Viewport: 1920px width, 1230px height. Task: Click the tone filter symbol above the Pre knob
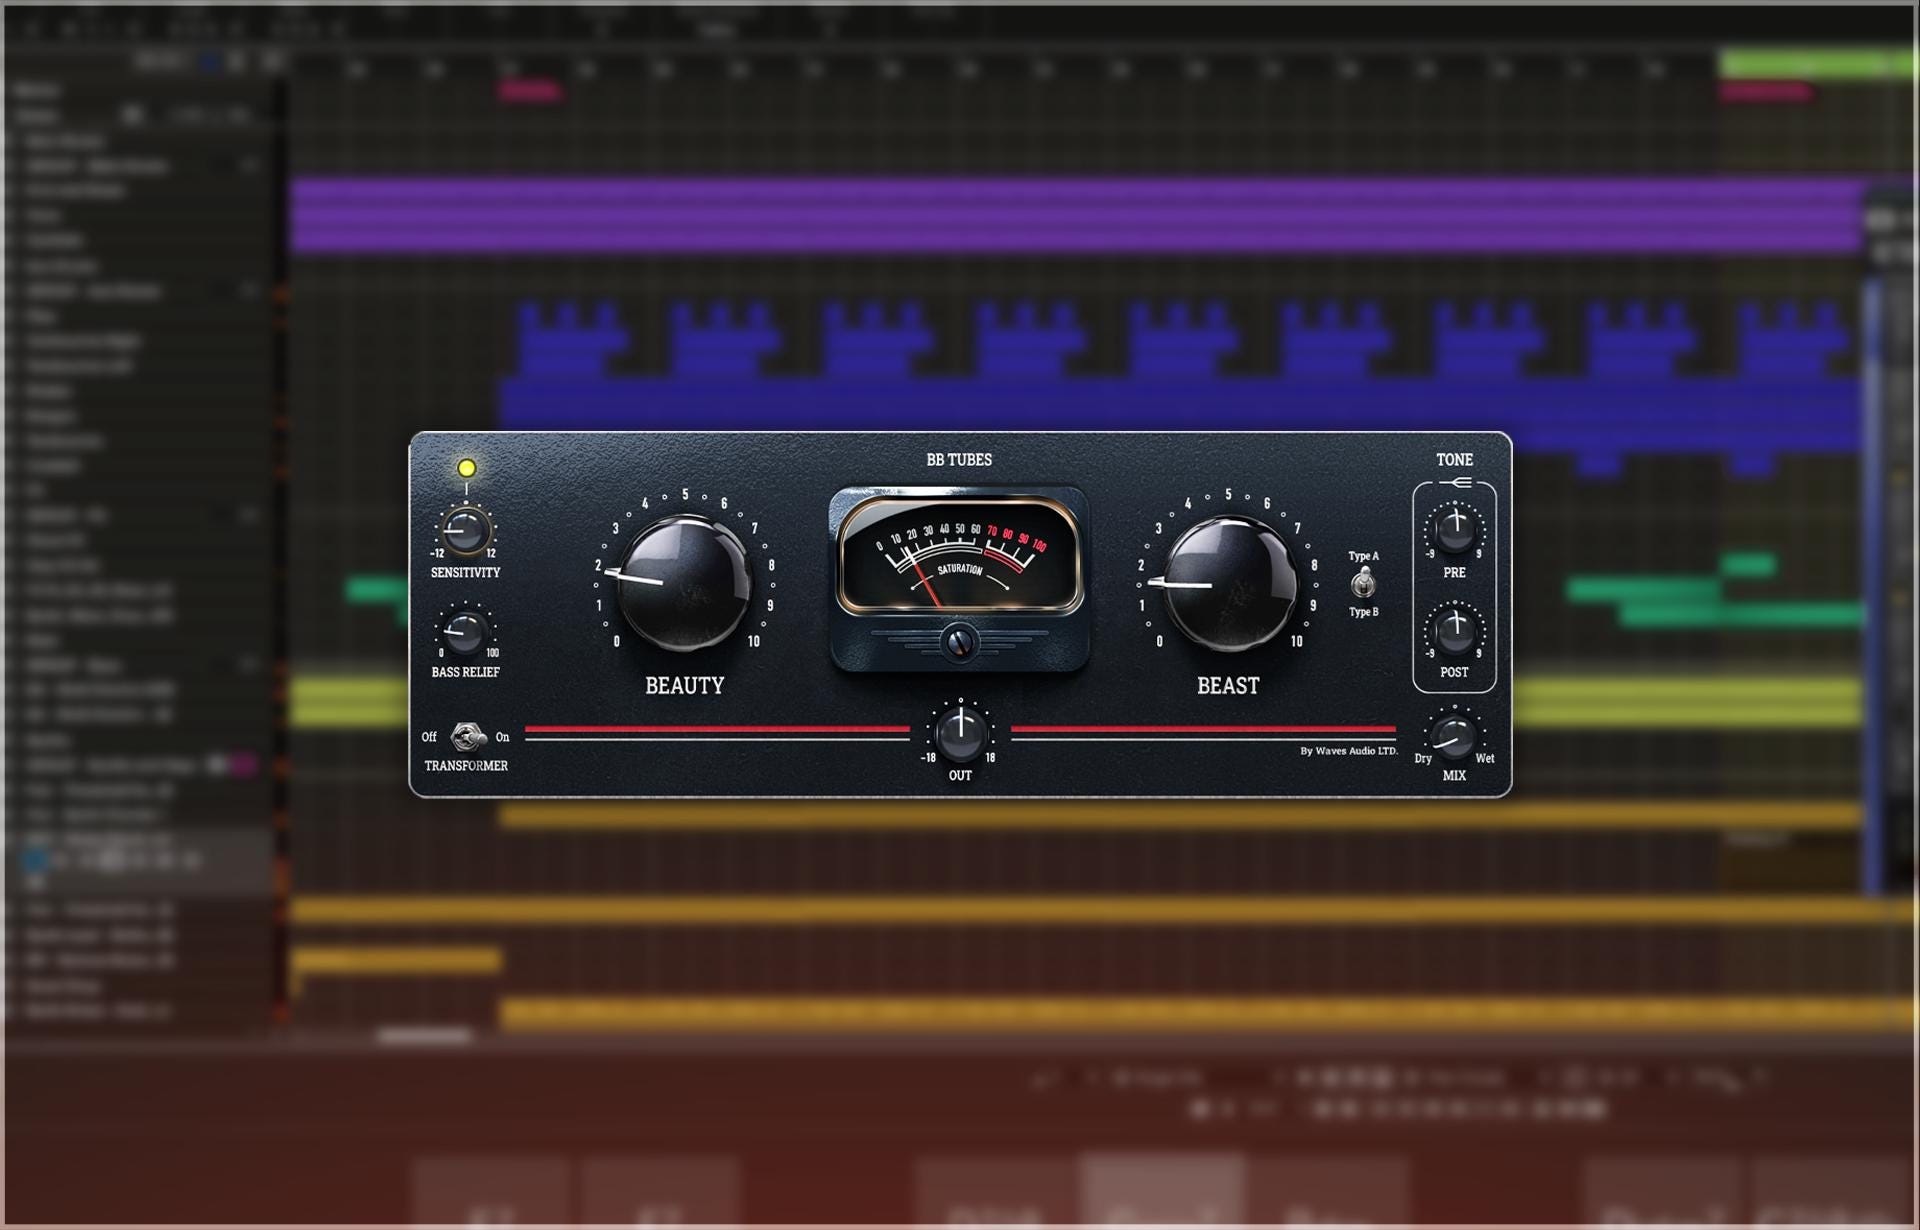tap(1455, 483)
